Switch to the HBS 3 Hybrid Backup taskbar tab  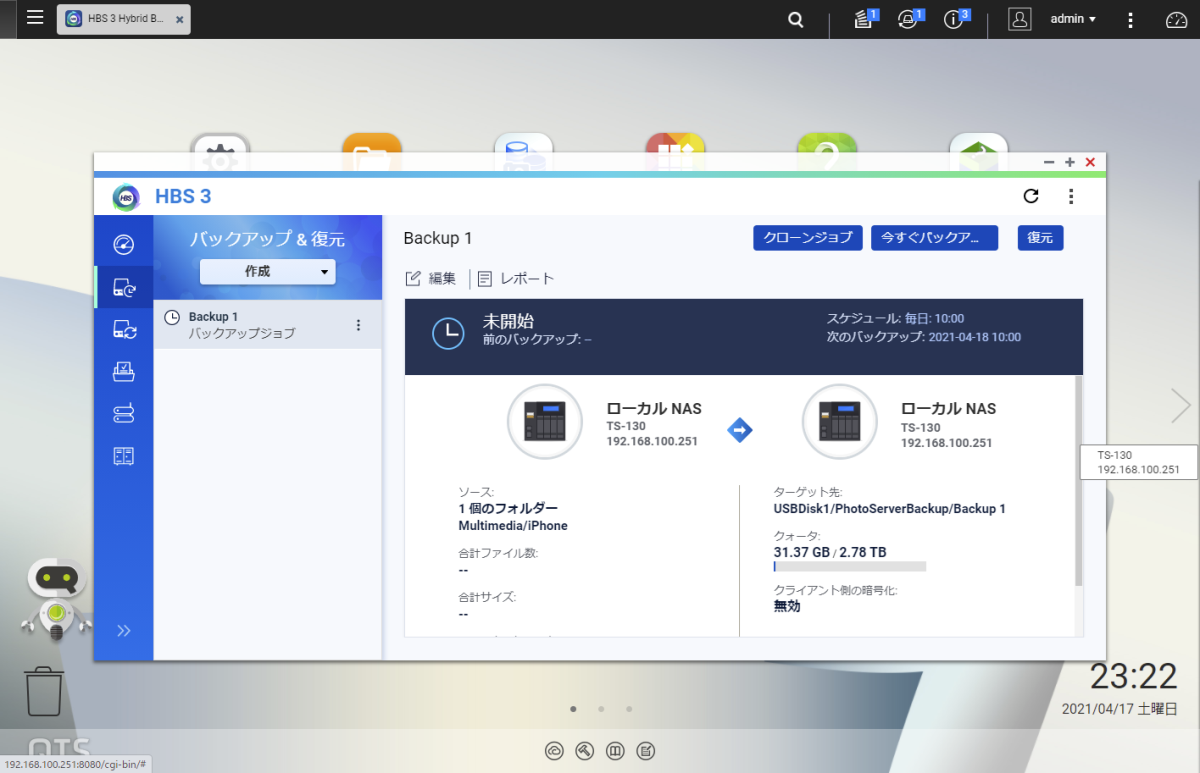pyautogui.click(x=123, y=19)
